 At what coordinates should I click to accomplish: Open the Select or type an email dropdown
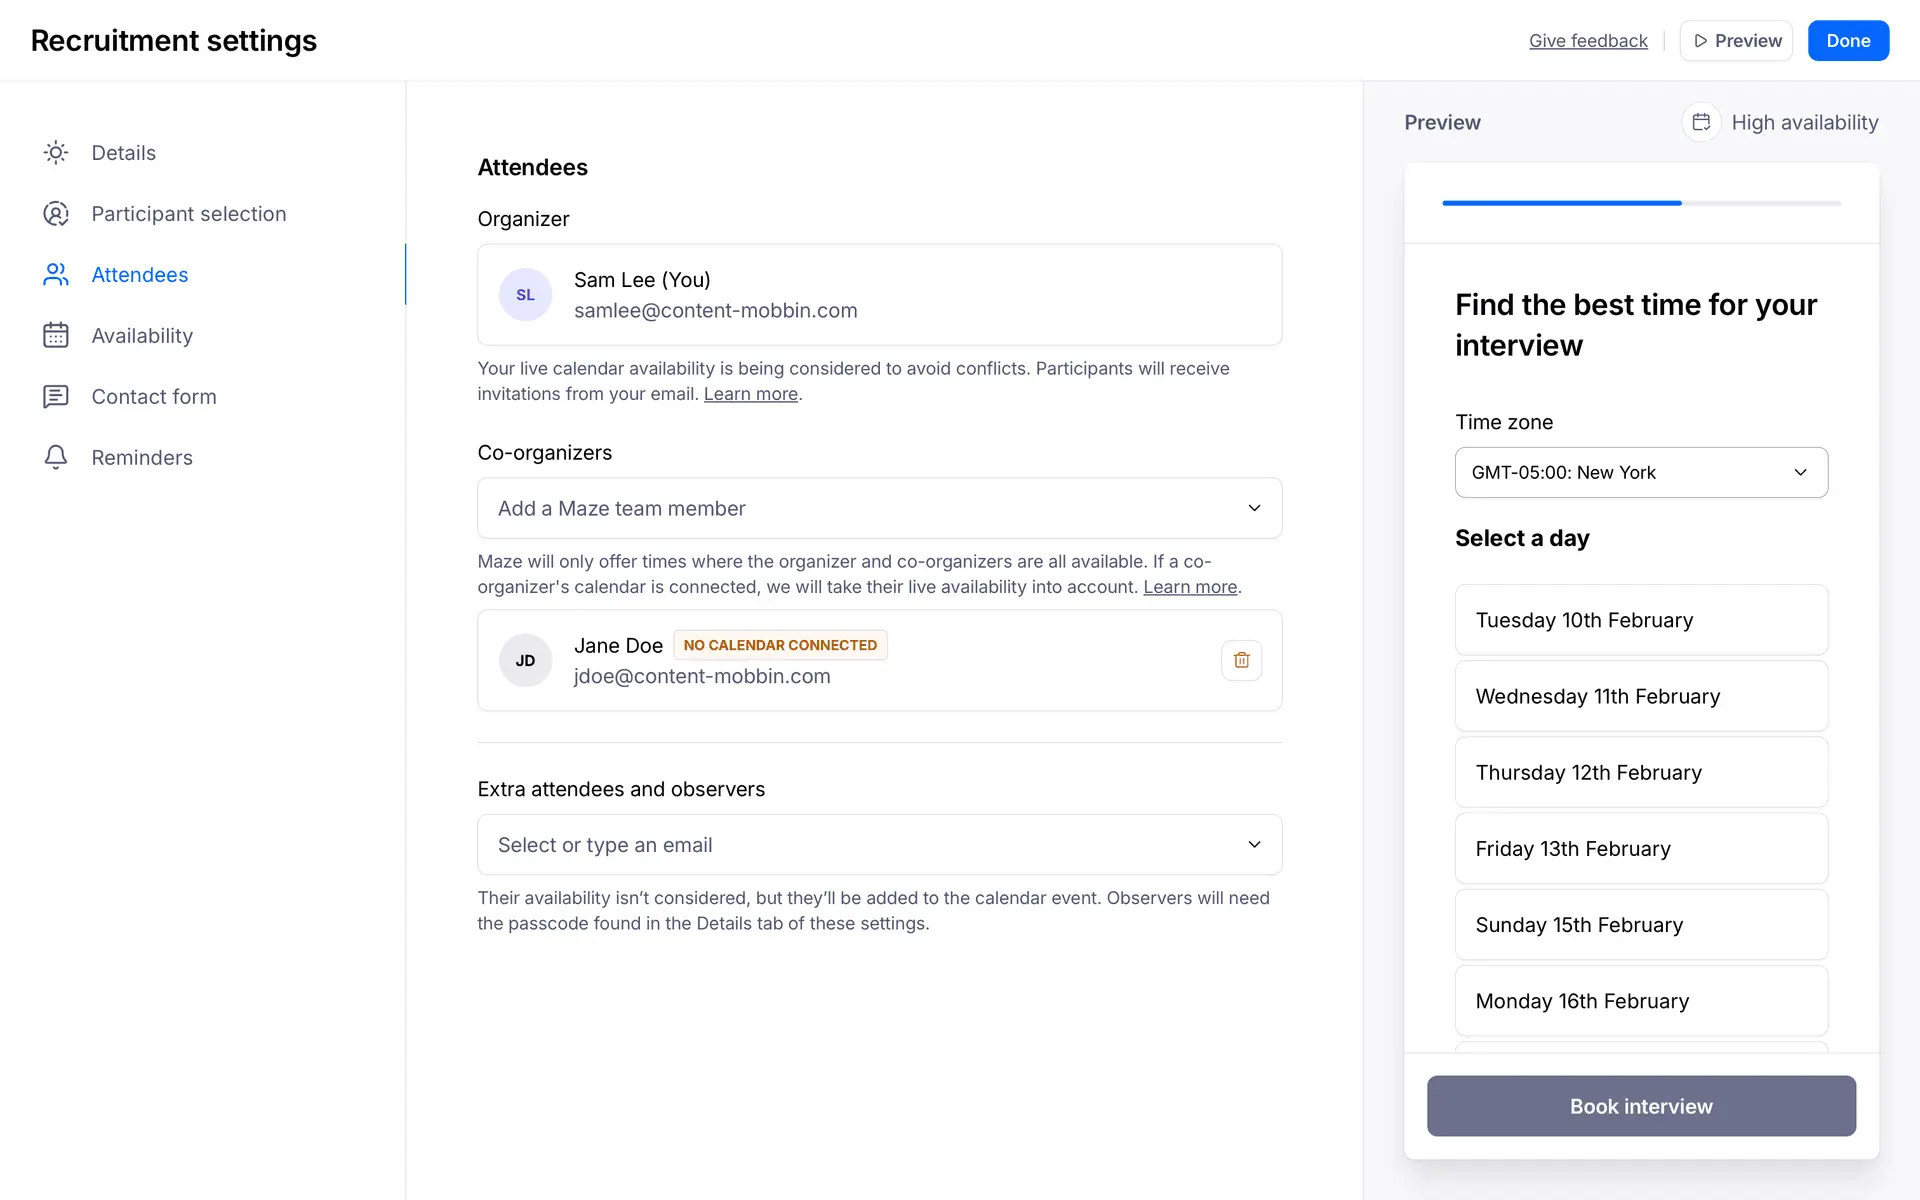click(x=879, y=845)
